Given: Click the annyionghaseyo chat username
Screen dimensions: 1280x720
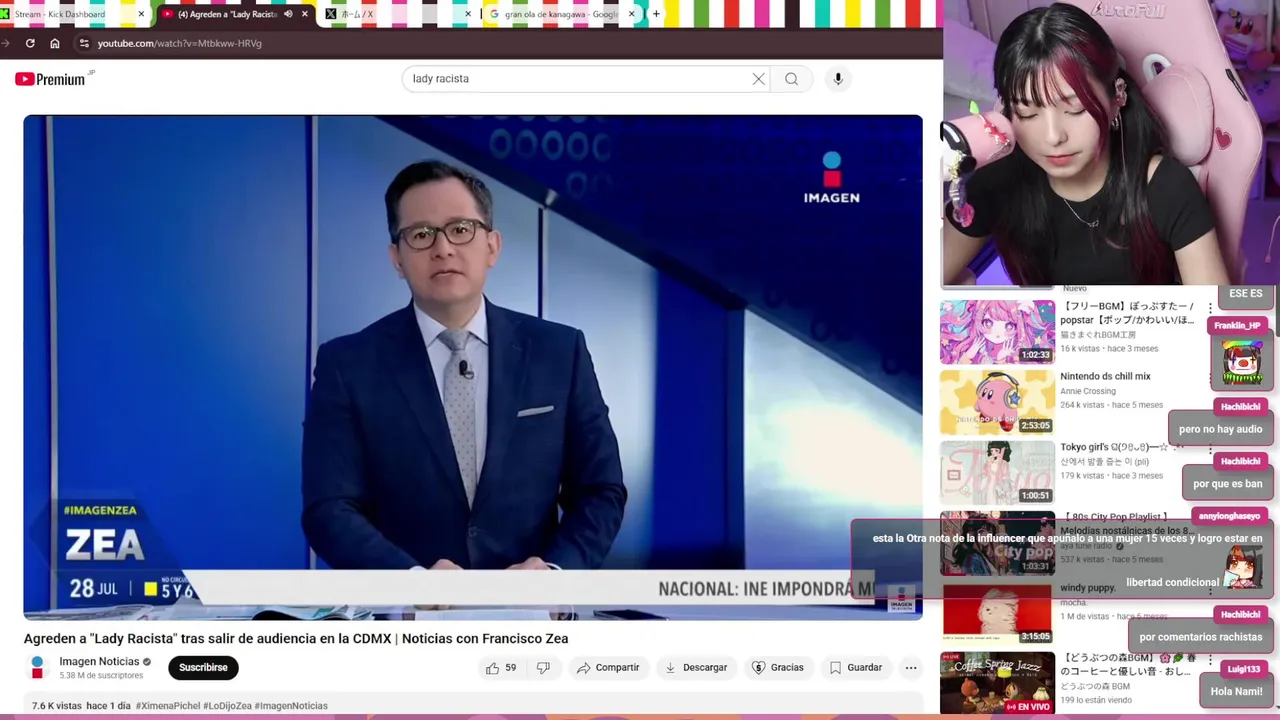Looking at the screenshot, I should click(x=1229, y=516).
